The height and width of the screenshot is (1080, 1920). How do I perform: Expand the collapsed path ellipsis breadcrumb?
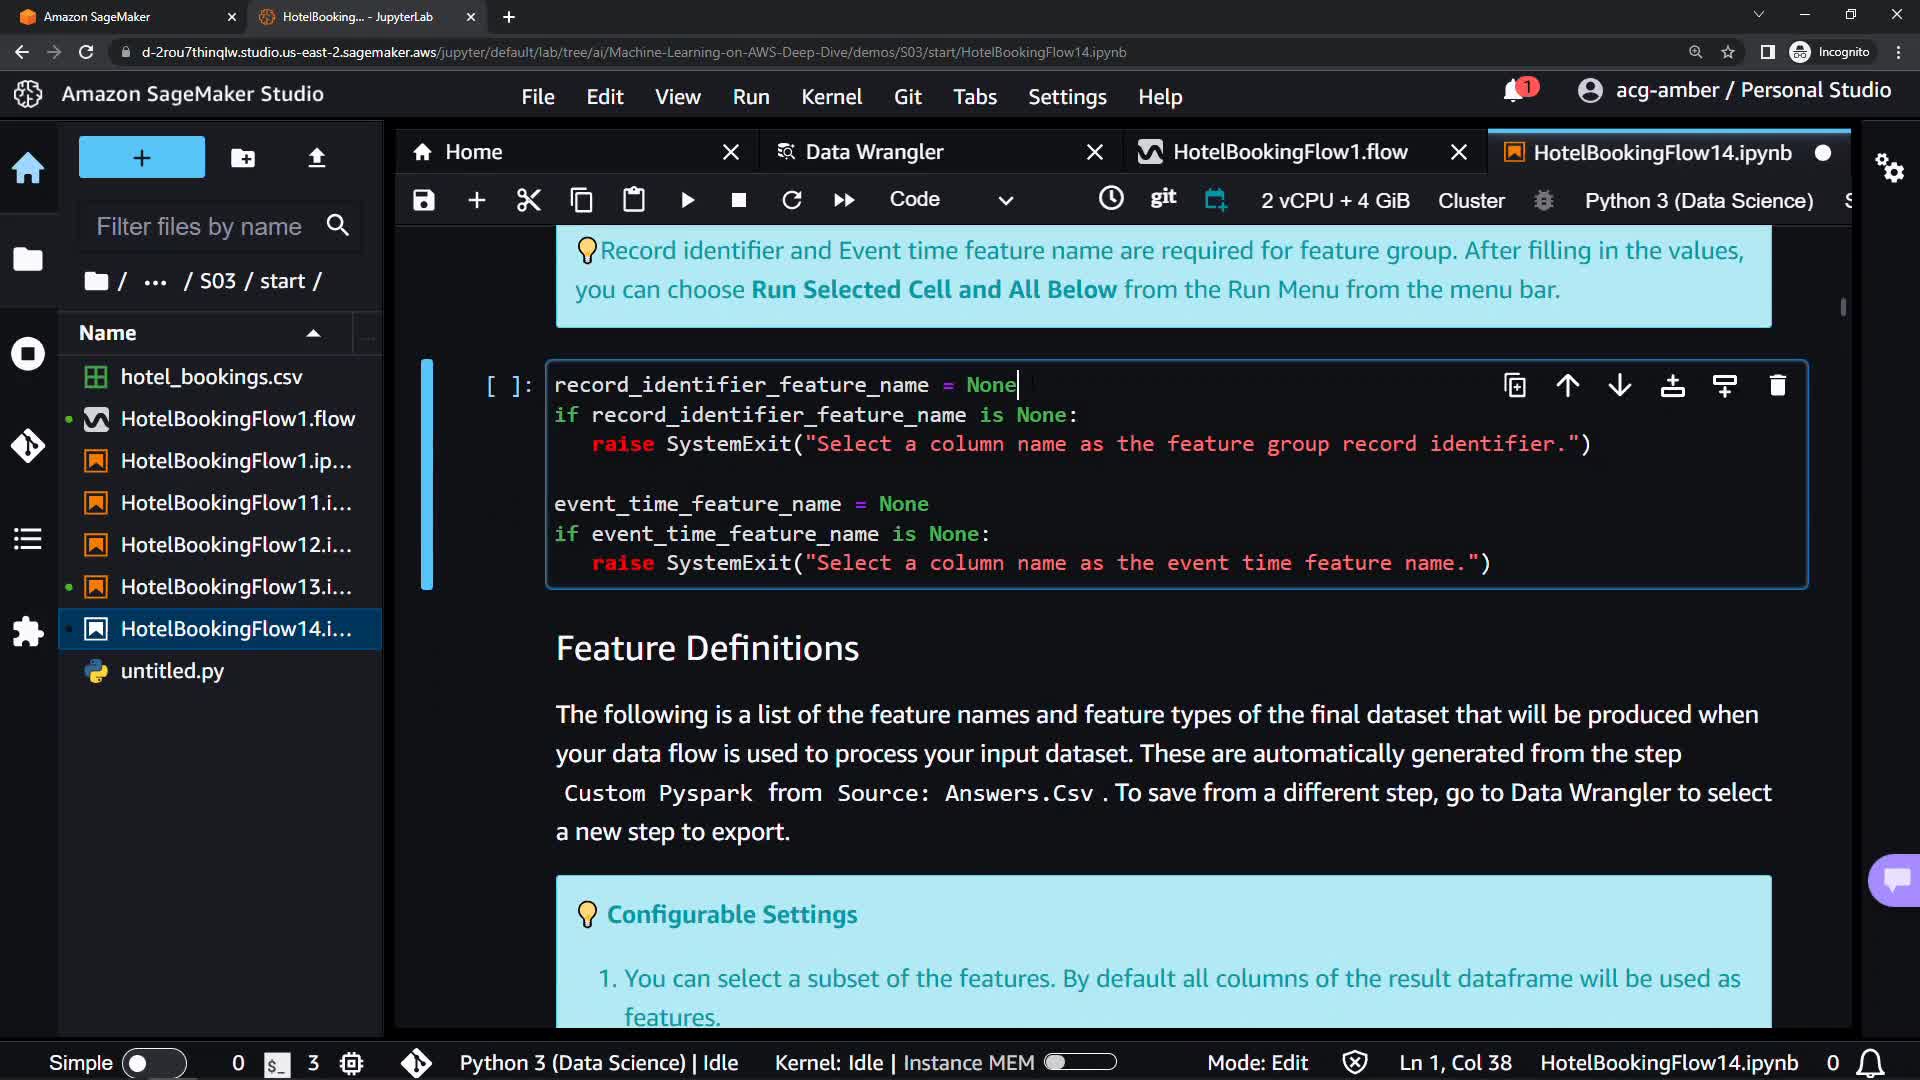155,282
